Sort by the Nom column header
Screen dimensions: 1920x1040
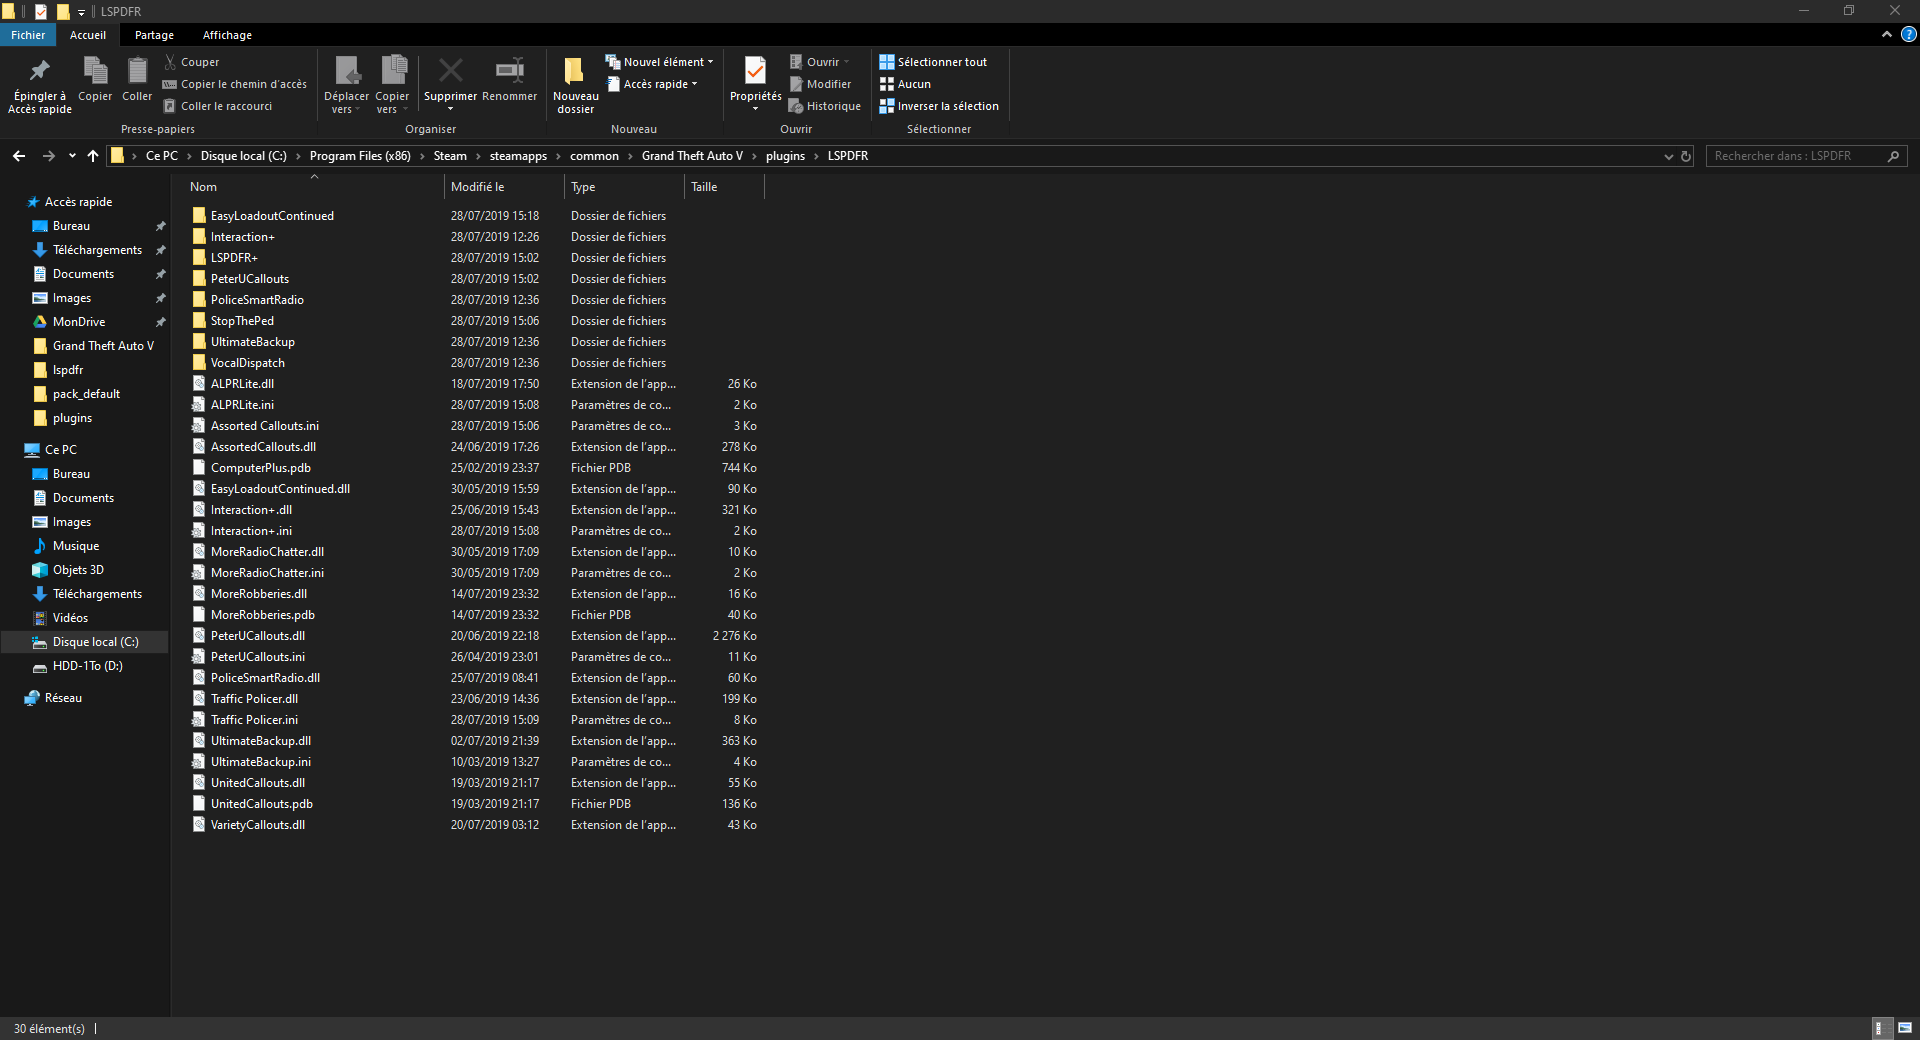[313, 187]
